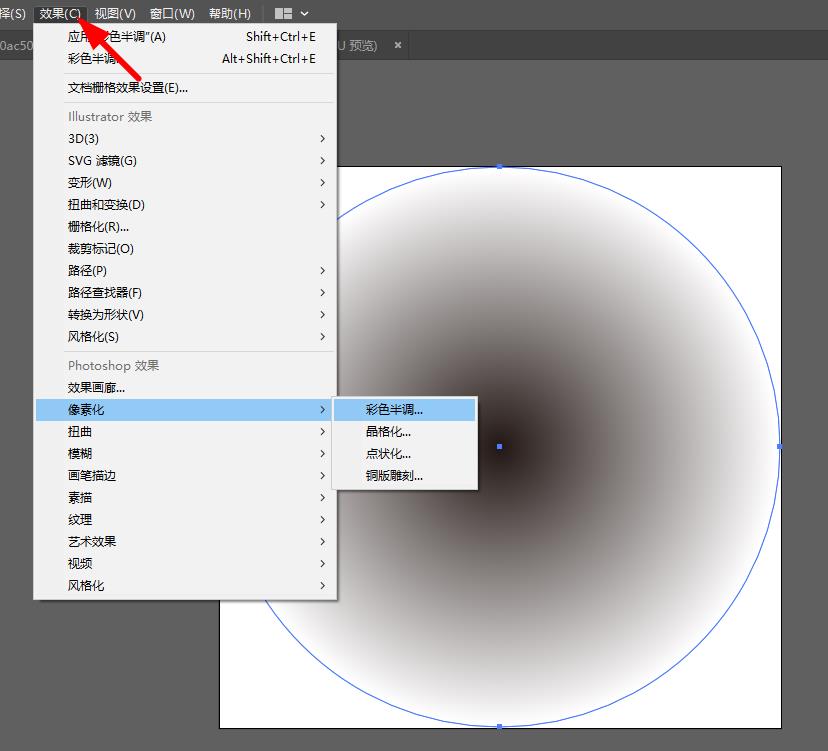The image size is (828, 751).
Task: Expand the 路径(P) submenu
Action: click(x=185, y=270)
